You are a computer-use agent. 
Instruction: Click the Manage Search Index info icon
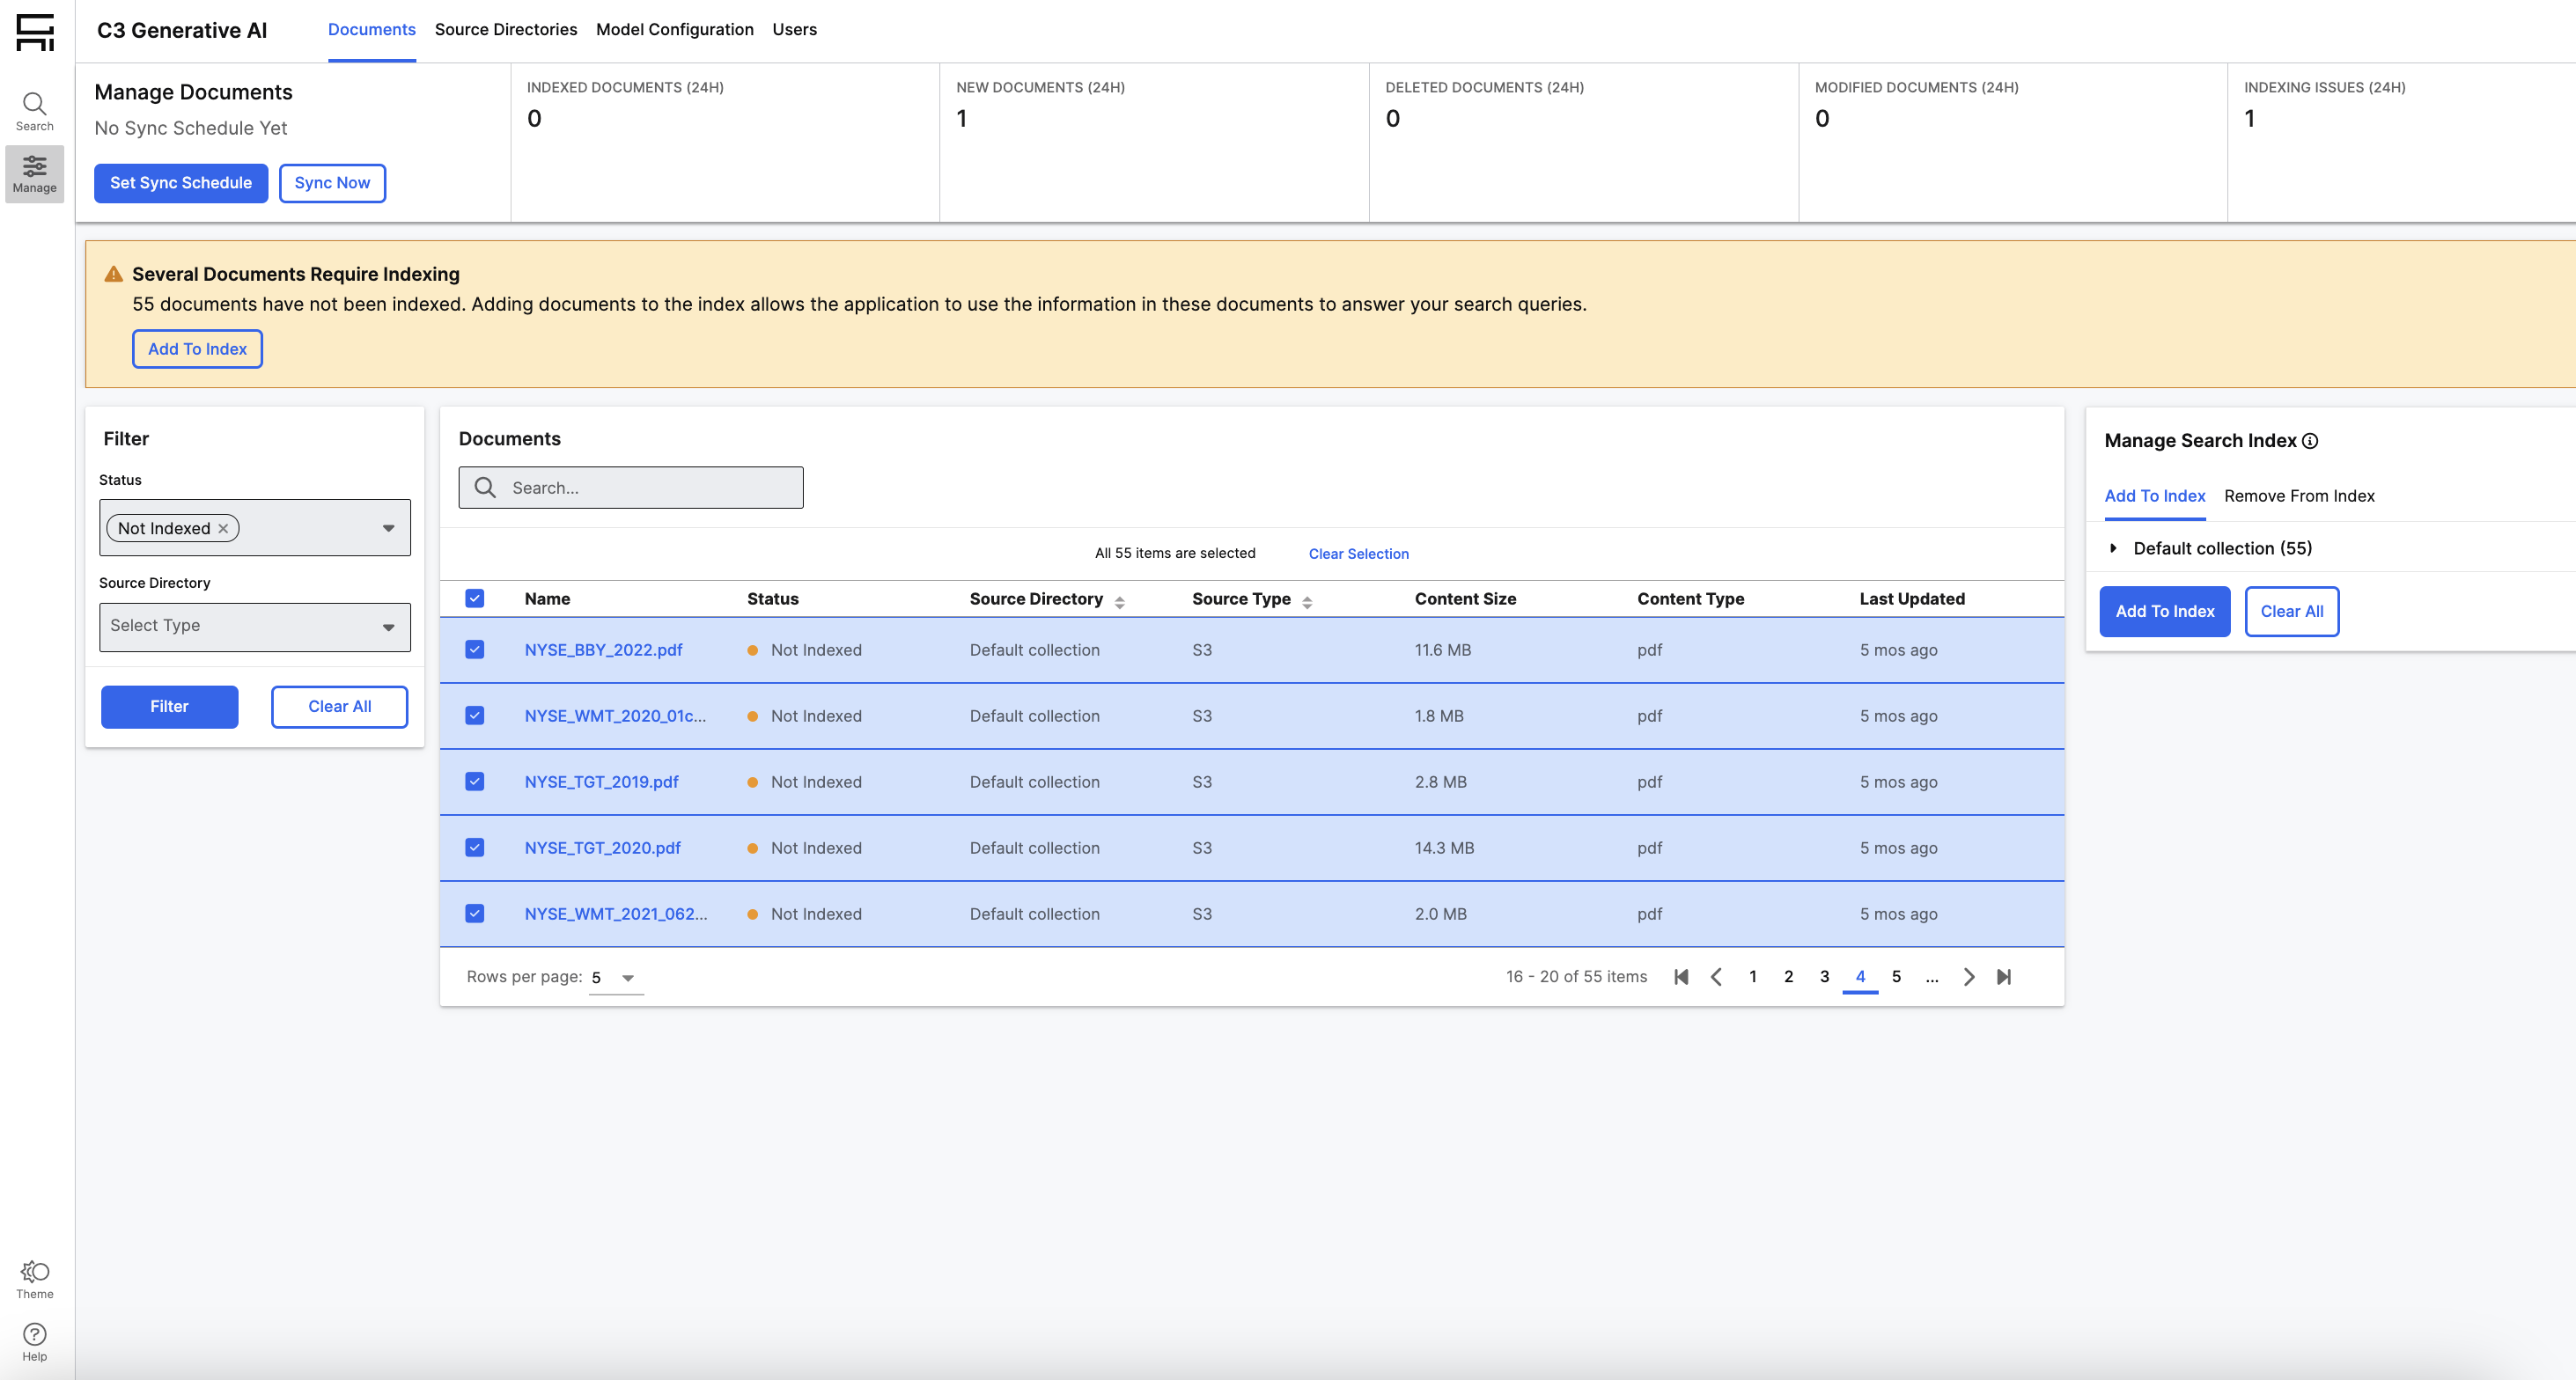click(x=2310, y=441)
